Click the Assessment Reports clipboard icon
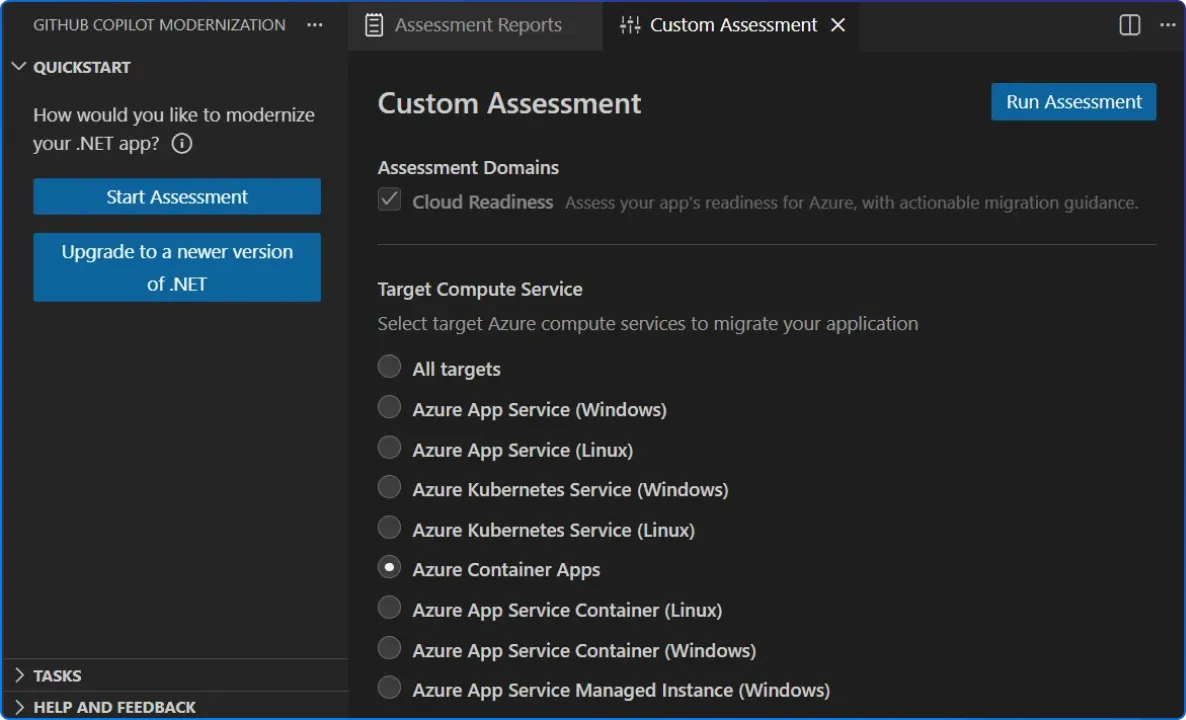Screen dimensions: 1186x720 [375, 24]
